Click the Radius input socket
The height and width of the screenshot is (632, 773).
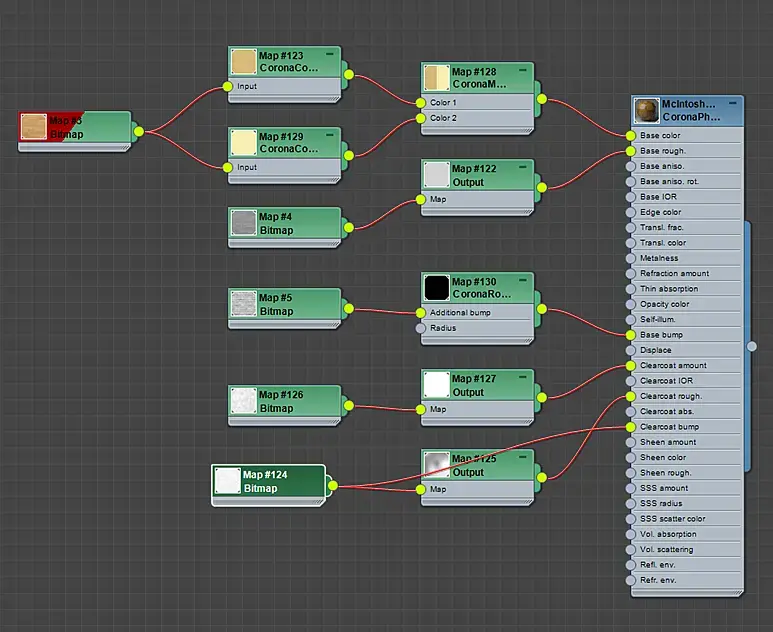pyautogui.click(x=421, y=328)
